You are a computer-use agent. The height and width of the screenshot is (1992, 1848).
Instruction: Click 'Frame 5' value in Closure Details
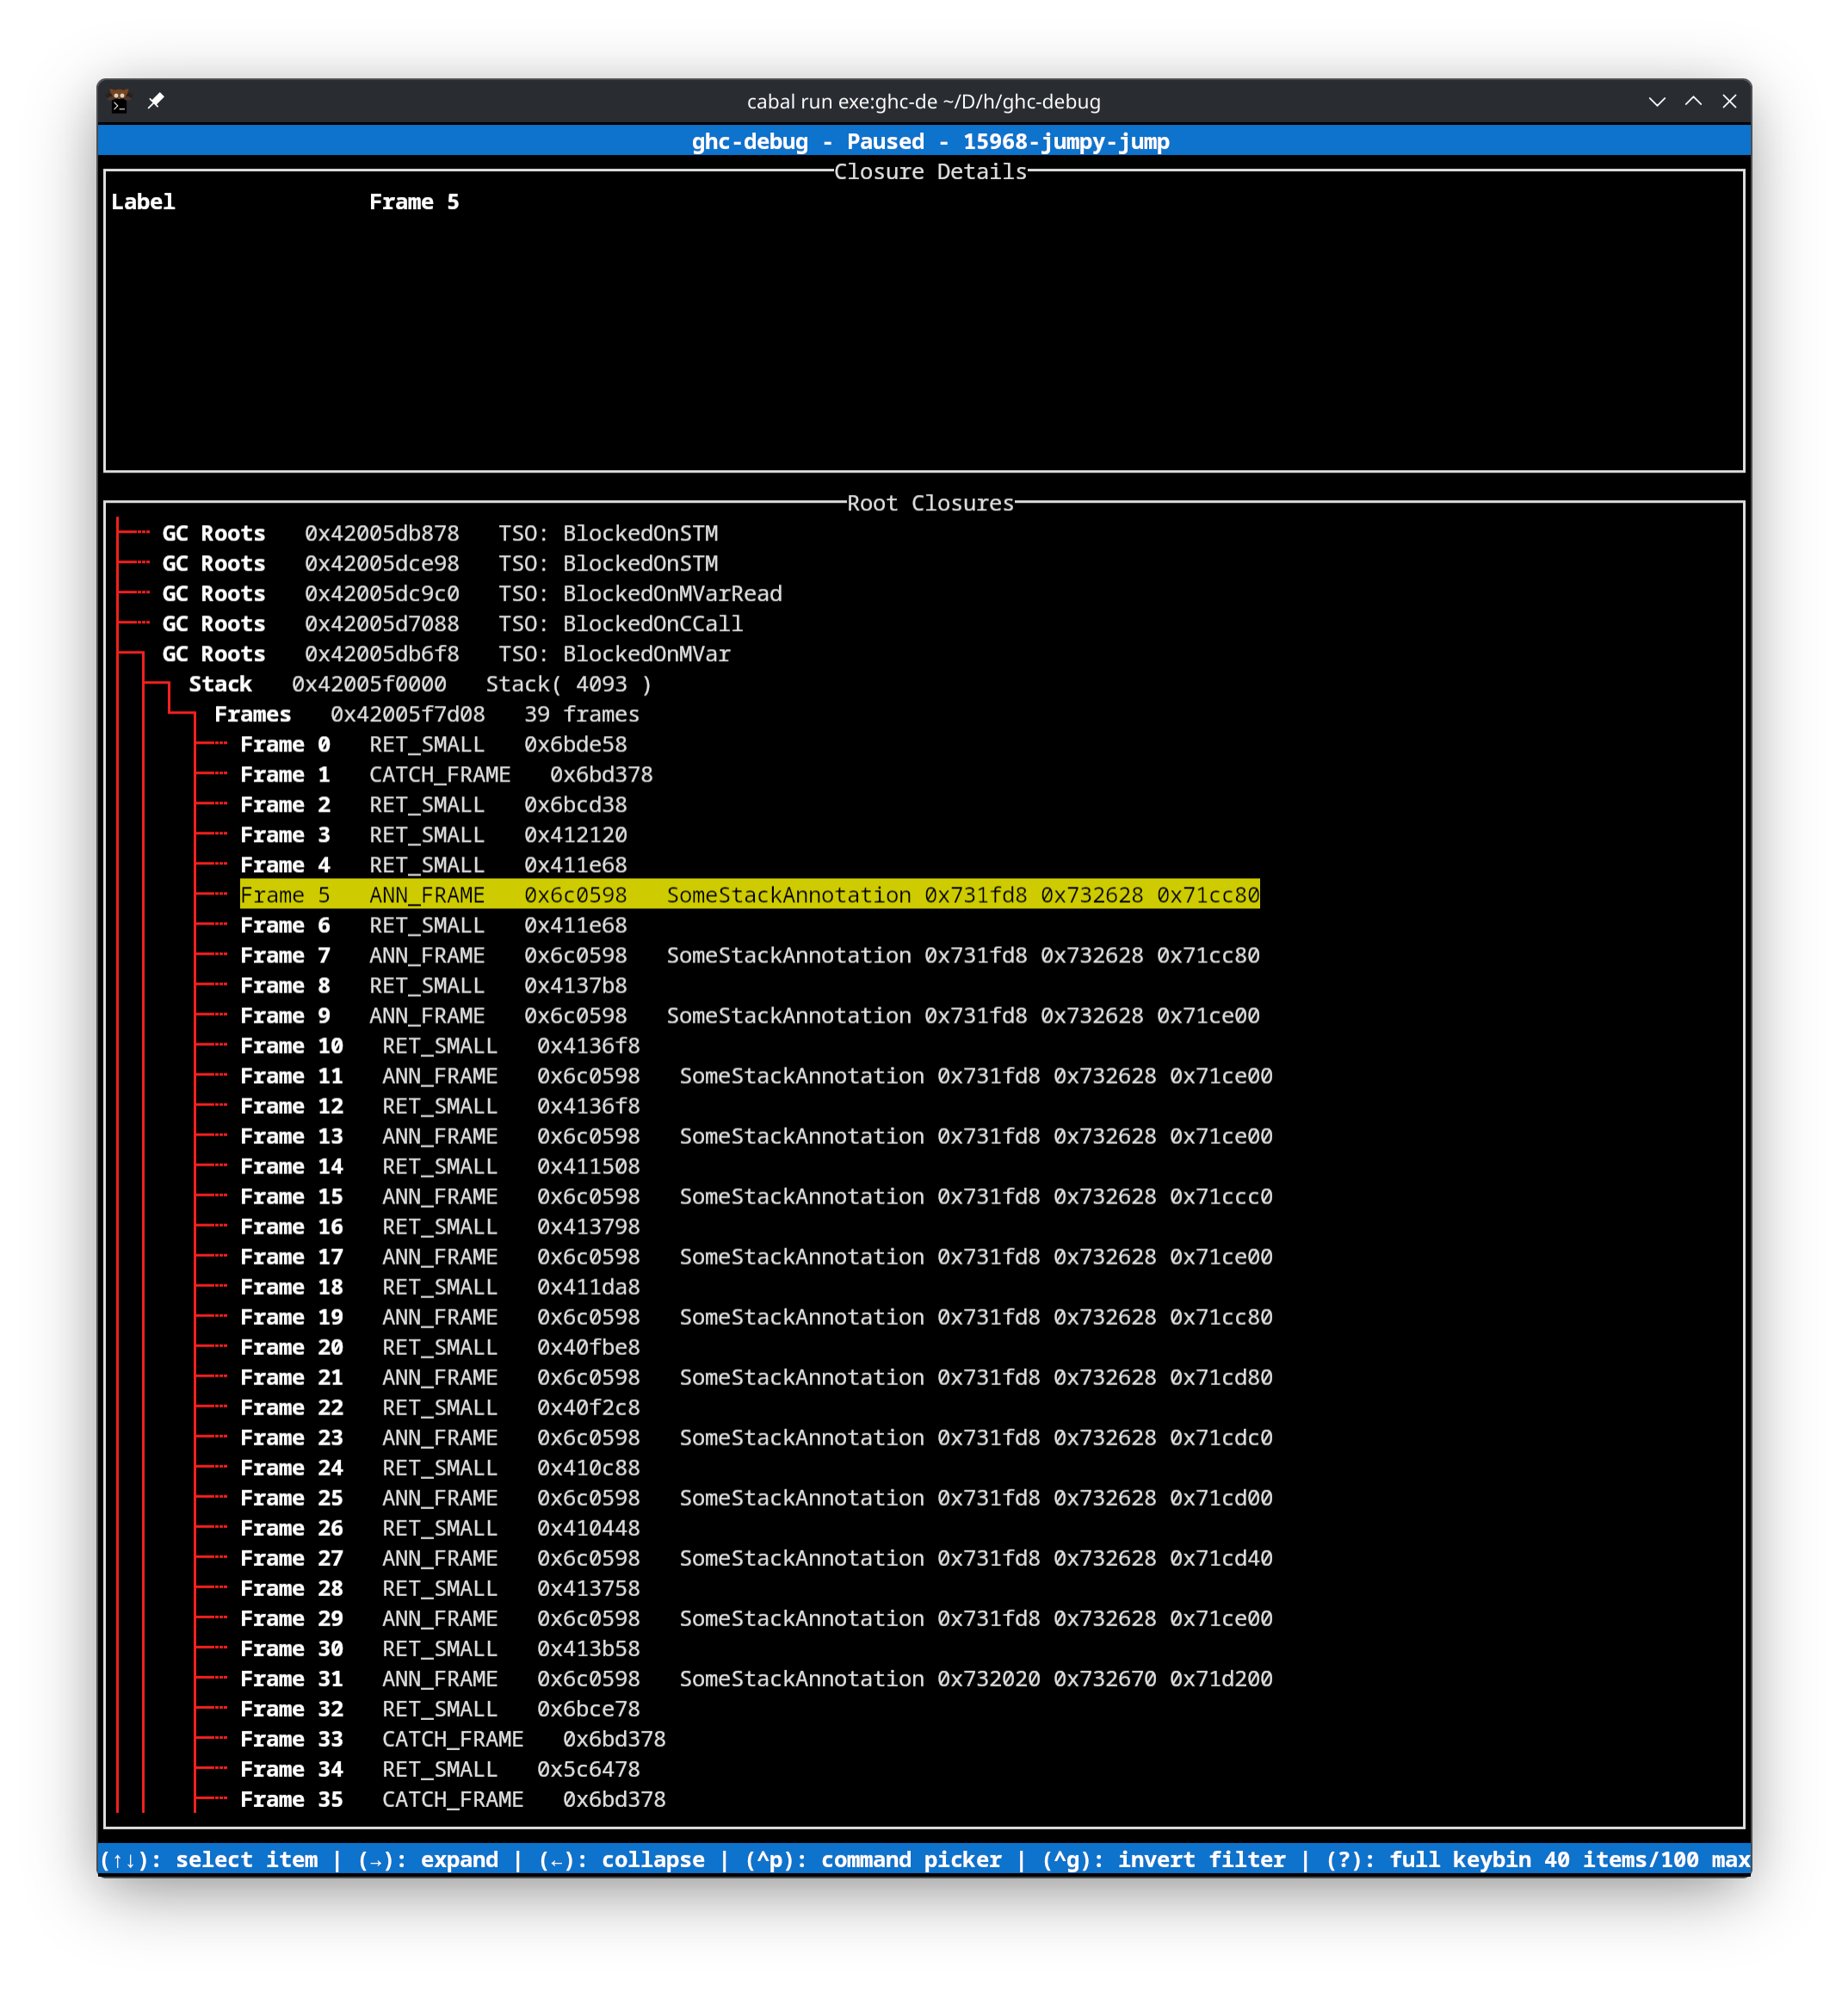[414, 202]
